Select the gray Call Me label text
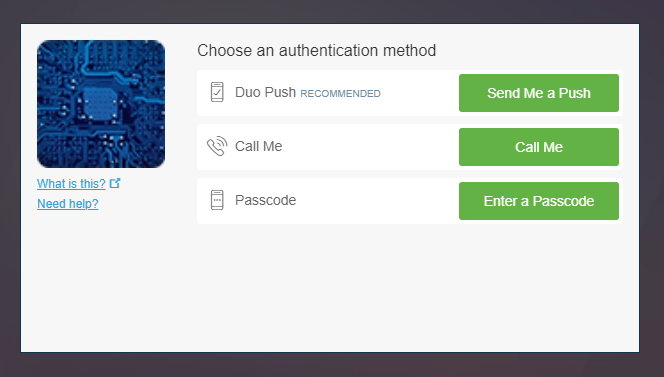The height and width of the screenshot is (377, 664). [x=258, y=146]
